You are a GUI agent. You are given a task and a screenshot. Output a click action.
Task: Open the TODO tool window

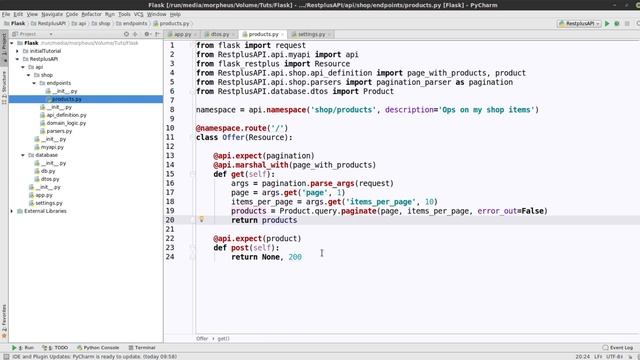(x=55, y=348)
